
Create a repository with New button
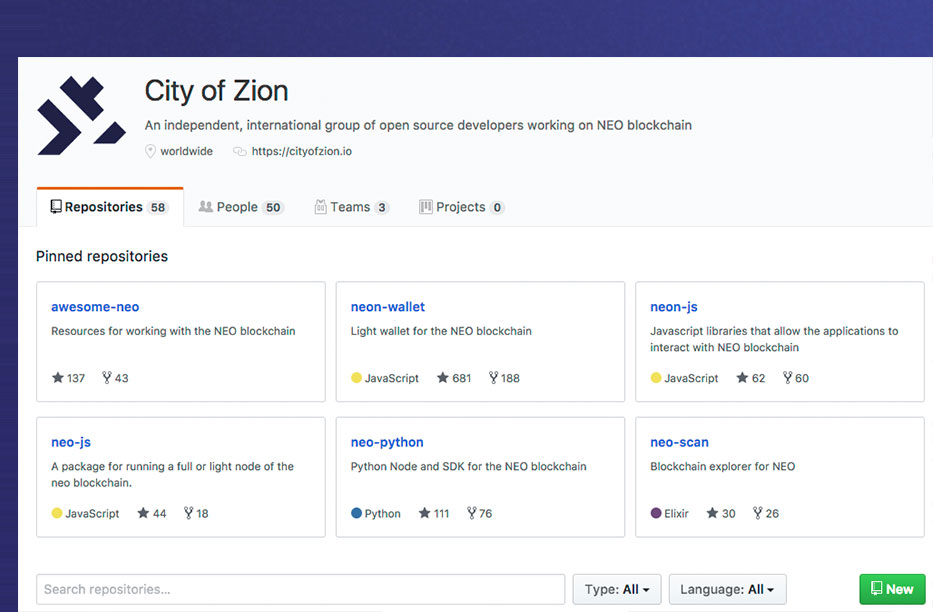[x=892, y=589]
